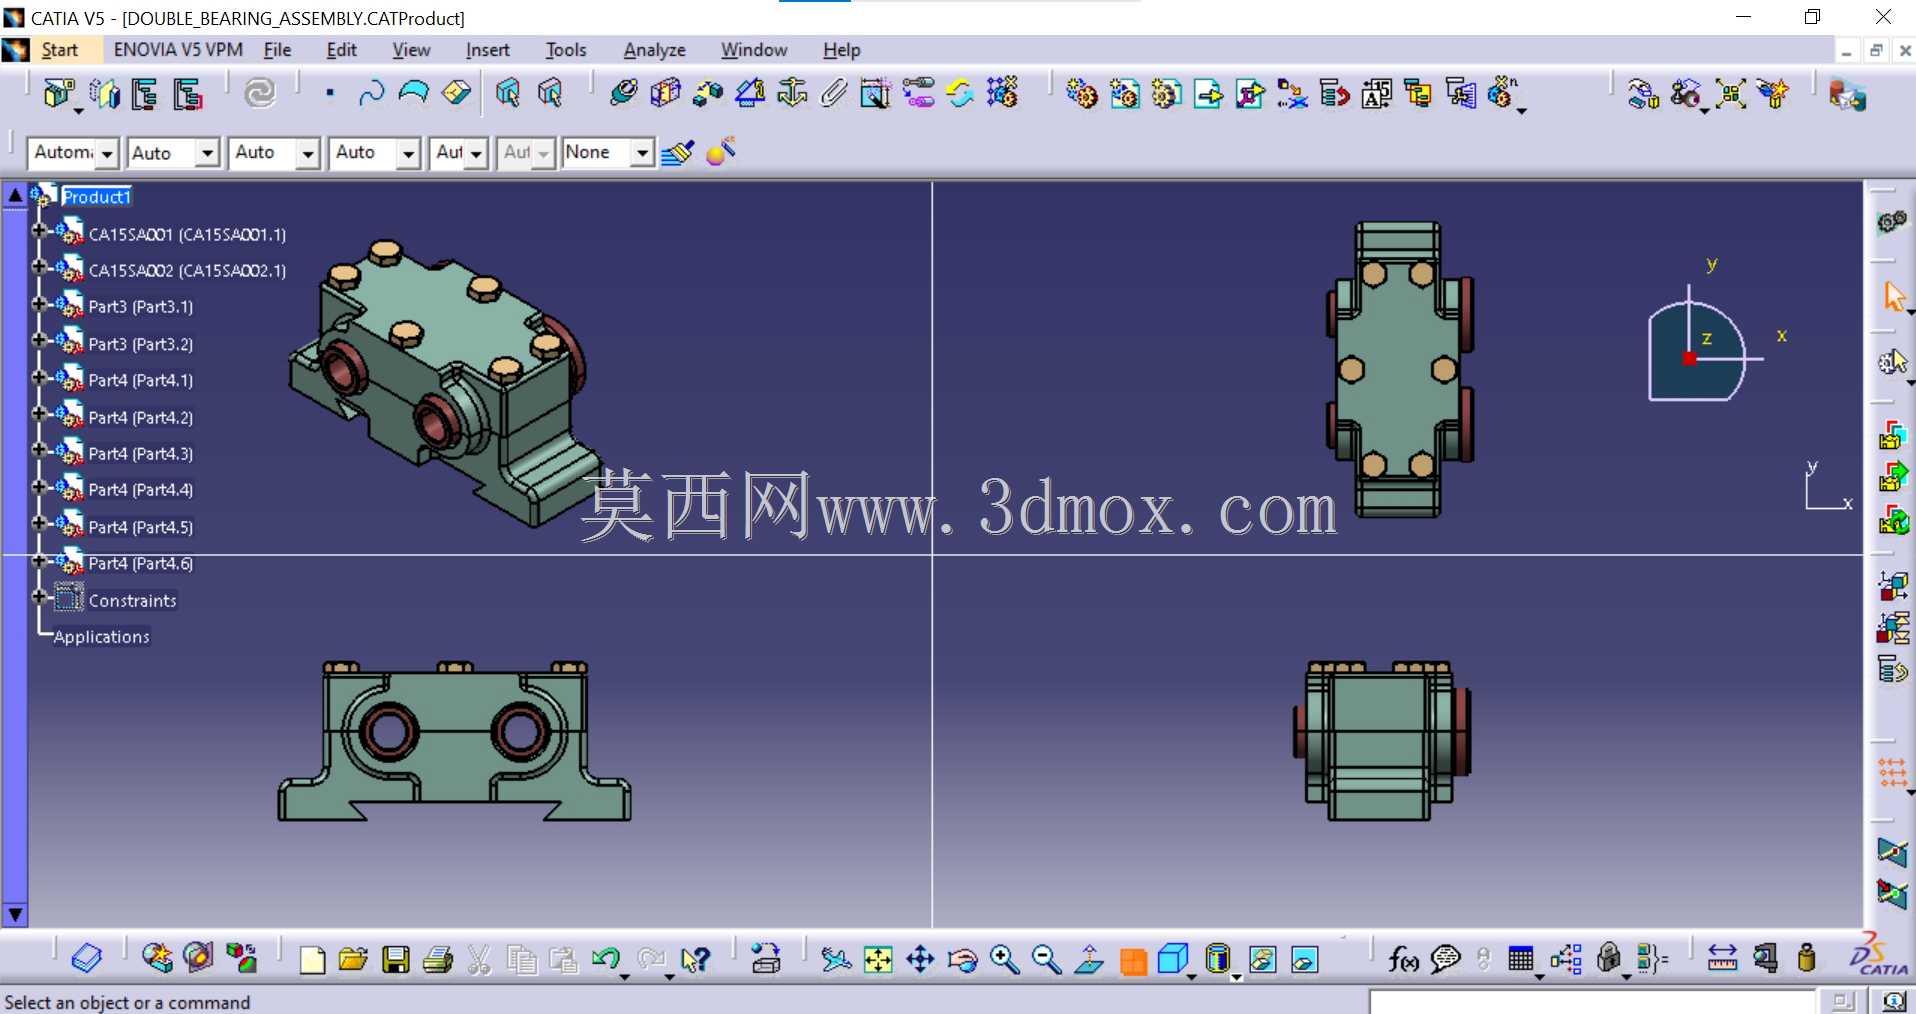Open the Analyze menu
This screenshot has width=1916, height=1014.
pos(654,50)
